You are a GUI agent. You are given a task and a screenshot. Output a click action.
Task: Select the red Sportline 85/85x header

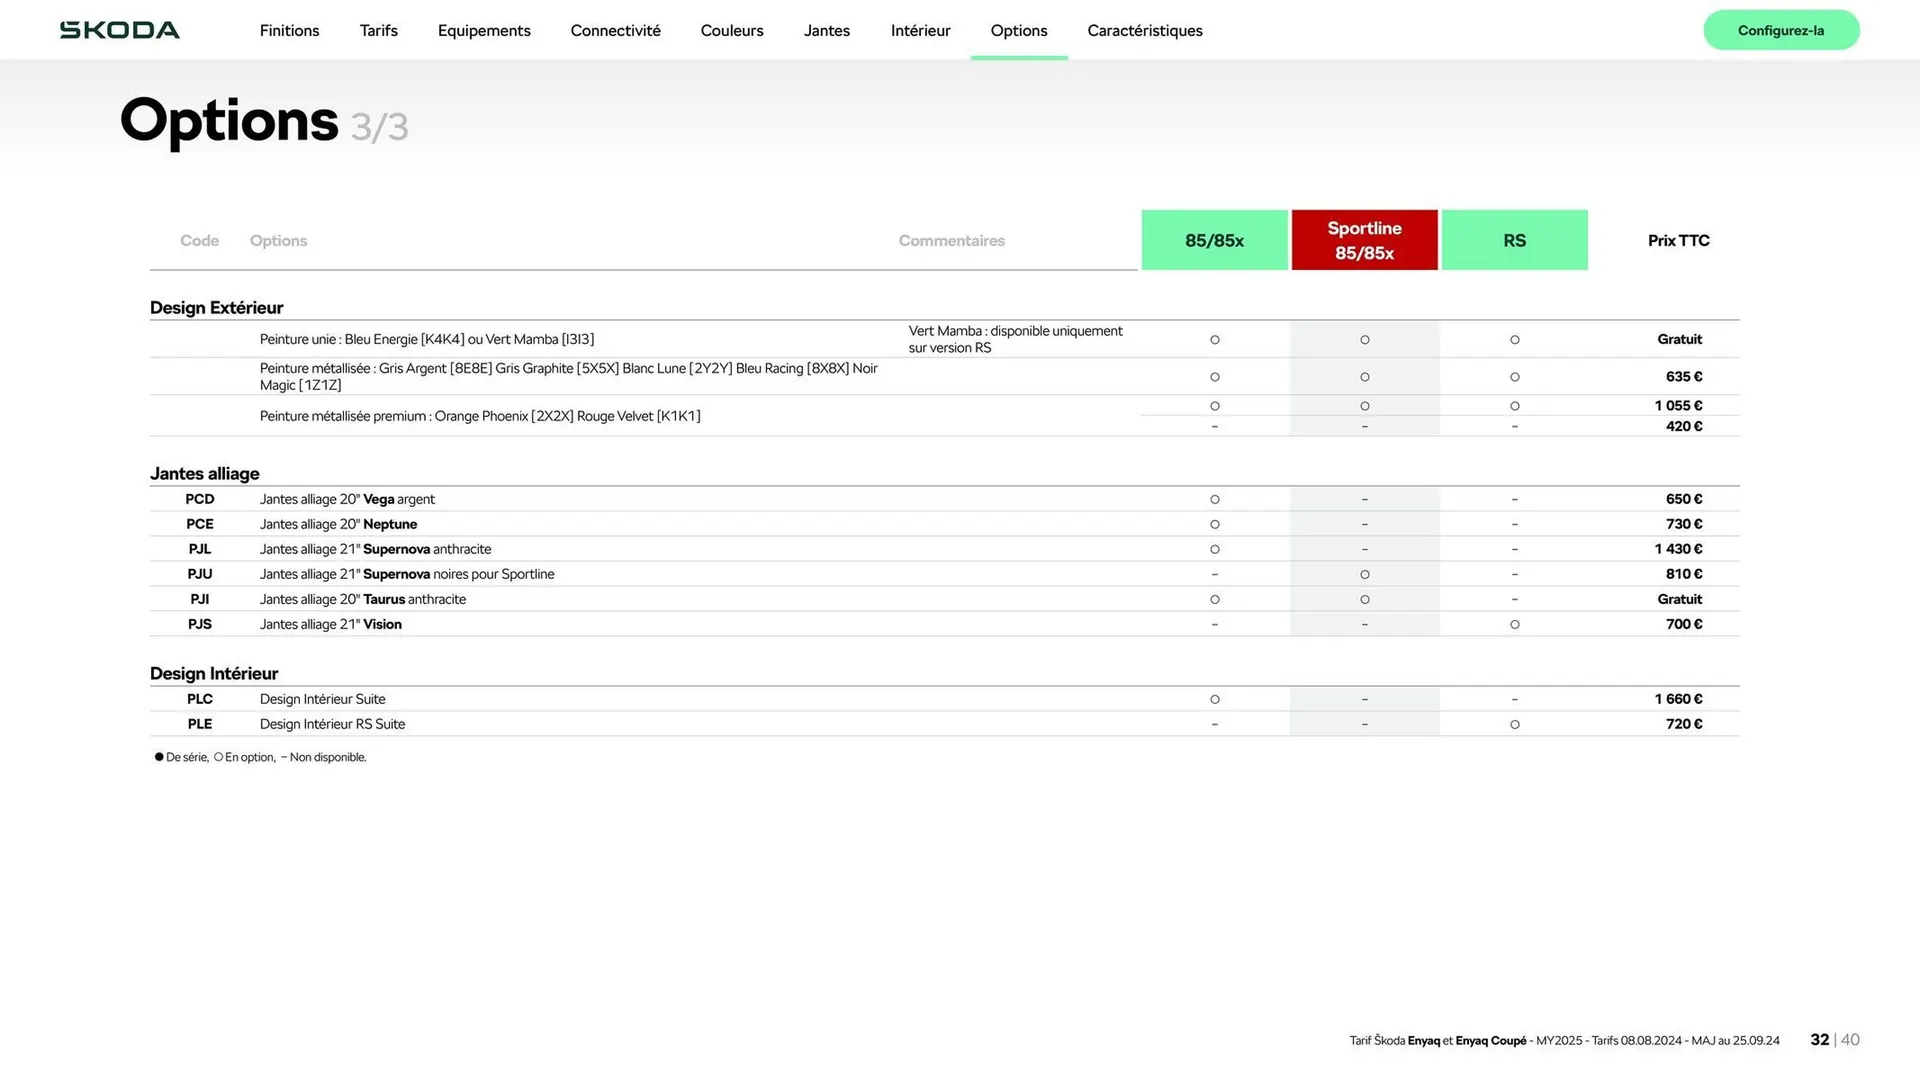point(1364,240)
